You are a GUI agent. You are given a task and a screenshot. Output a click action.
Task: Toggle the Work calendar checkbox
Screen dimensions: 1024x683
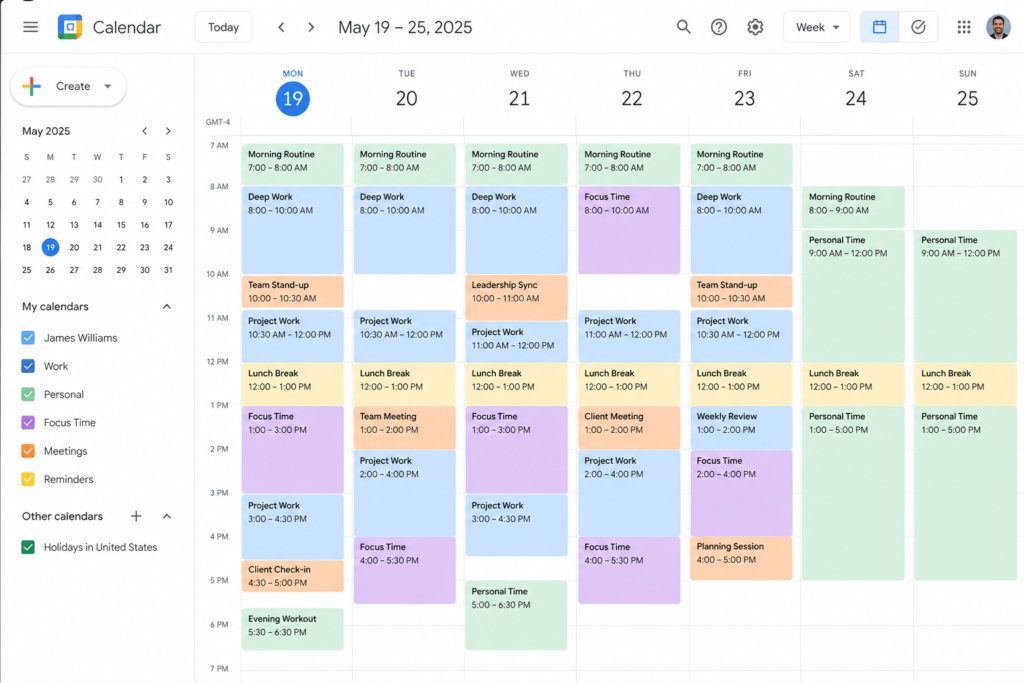click(28, 366)
